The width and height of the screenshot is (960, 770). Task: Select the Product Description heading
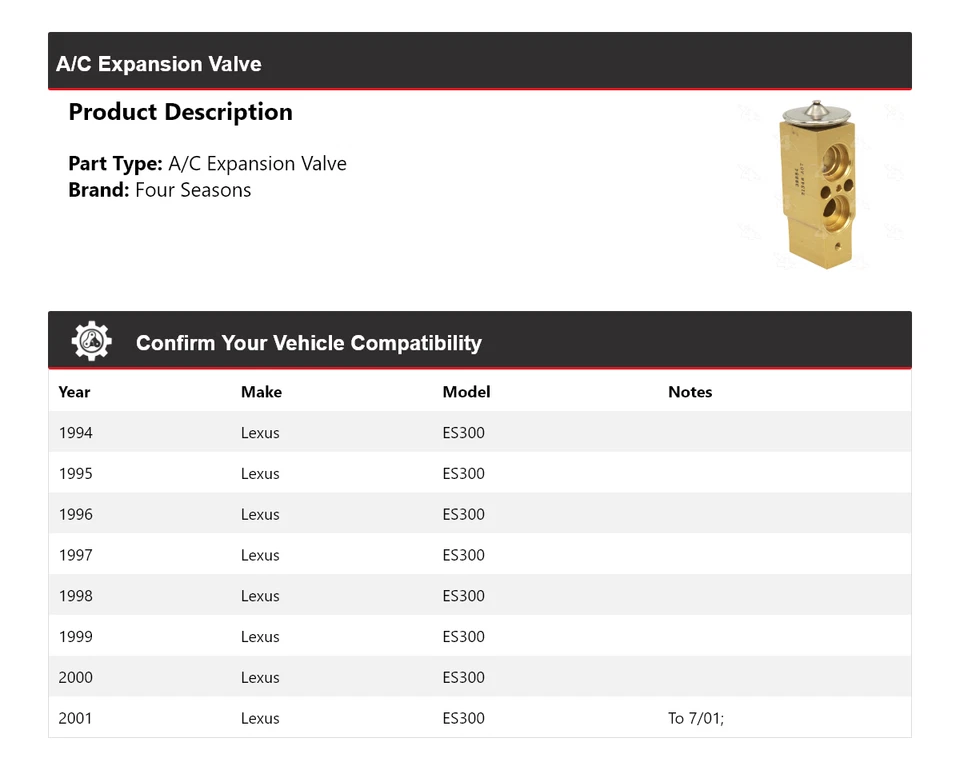[180, 112]
